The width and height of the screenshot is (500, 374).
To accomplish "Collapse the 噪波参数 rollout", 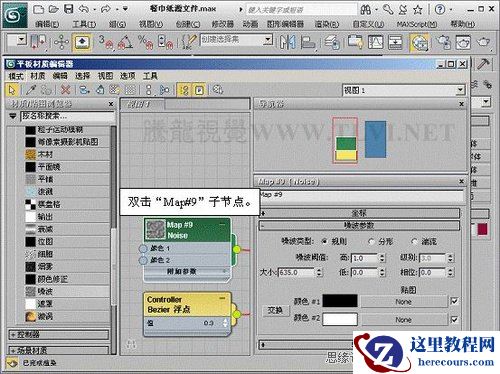I will coord(359,225).
